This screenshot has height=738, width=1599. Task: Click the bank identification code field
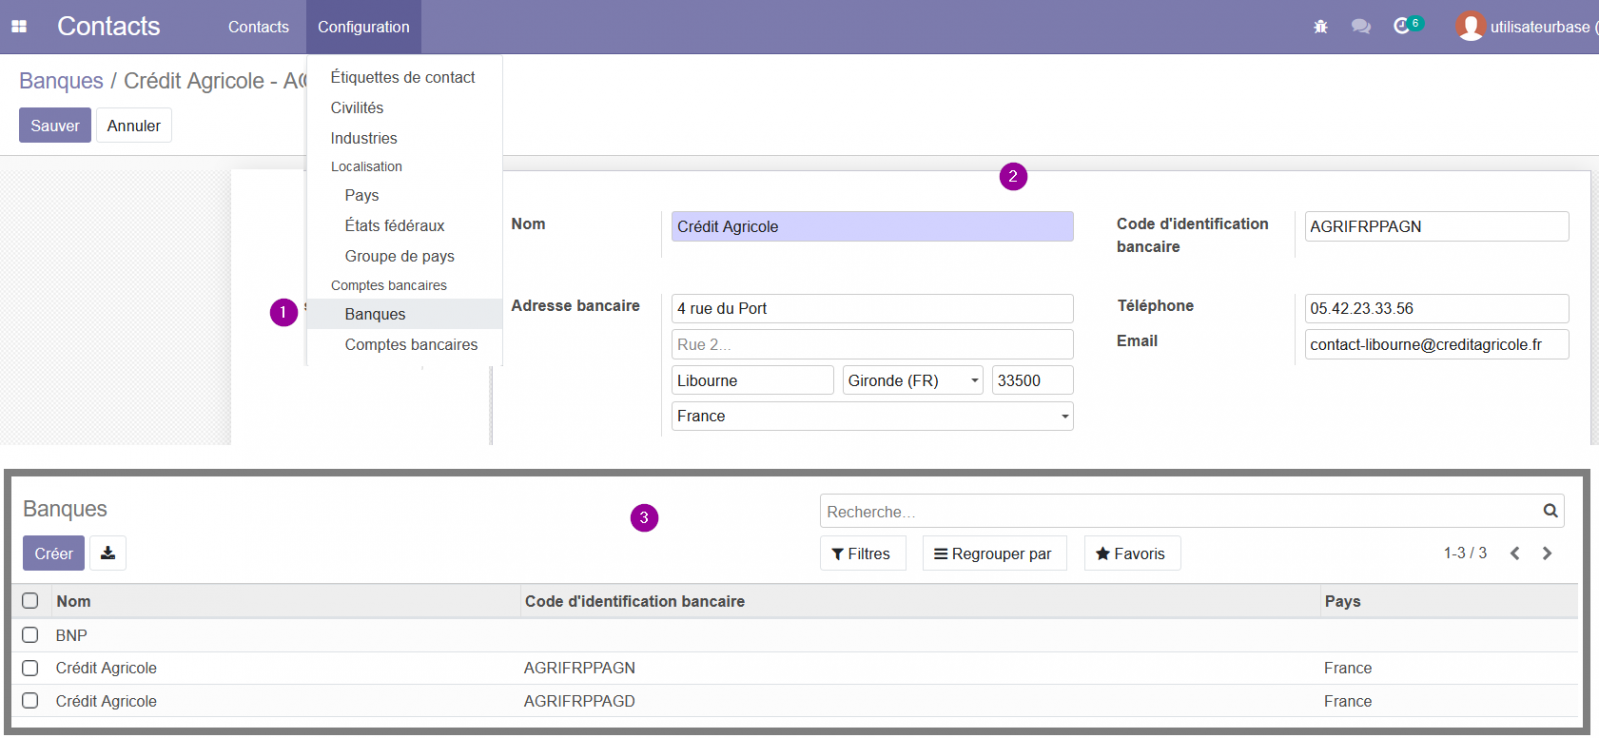point(1436,226)
